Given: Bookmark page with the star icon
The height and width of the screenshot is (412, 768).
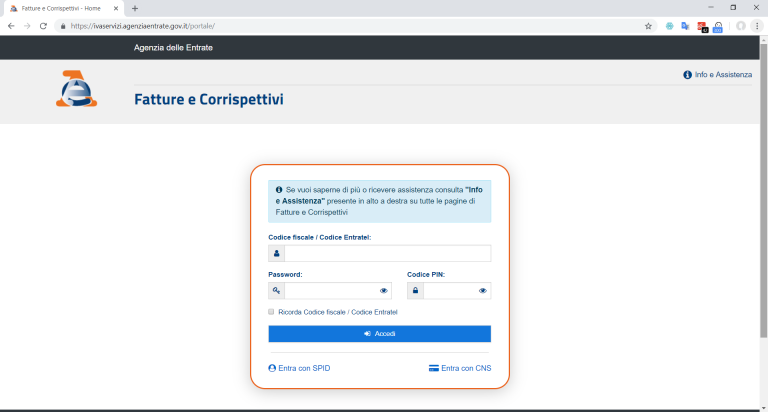Looking at the screenshot, I should tap(648, 26).
